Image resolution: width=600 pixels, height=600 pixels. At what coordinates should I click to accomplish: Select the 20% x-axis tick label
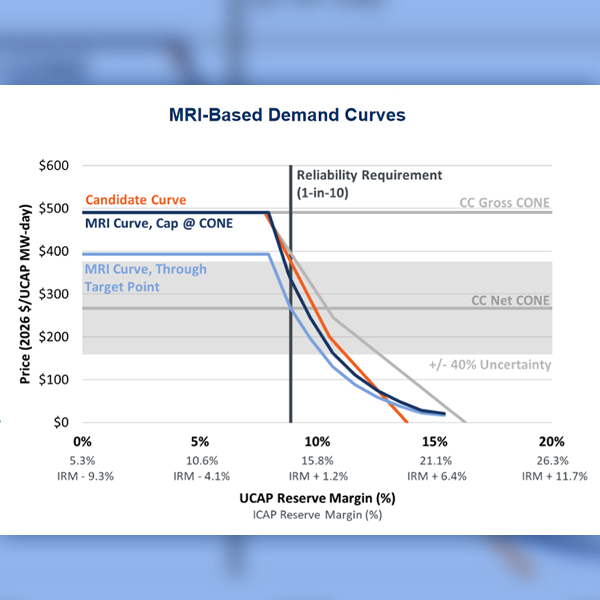(x=551, y=441)
